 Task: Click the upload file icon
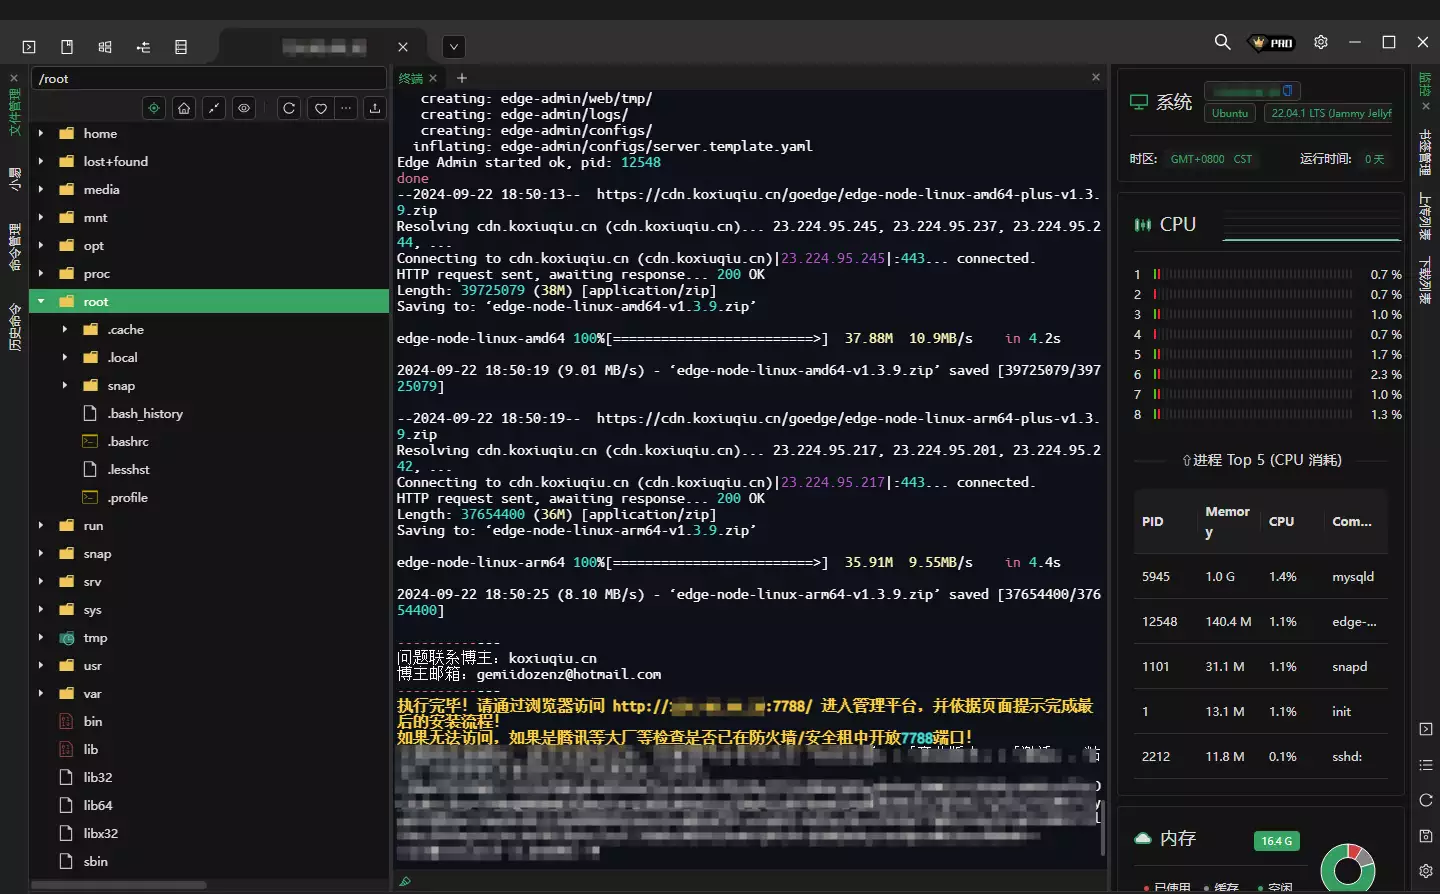pyautogui.click(x=375, y=108)
